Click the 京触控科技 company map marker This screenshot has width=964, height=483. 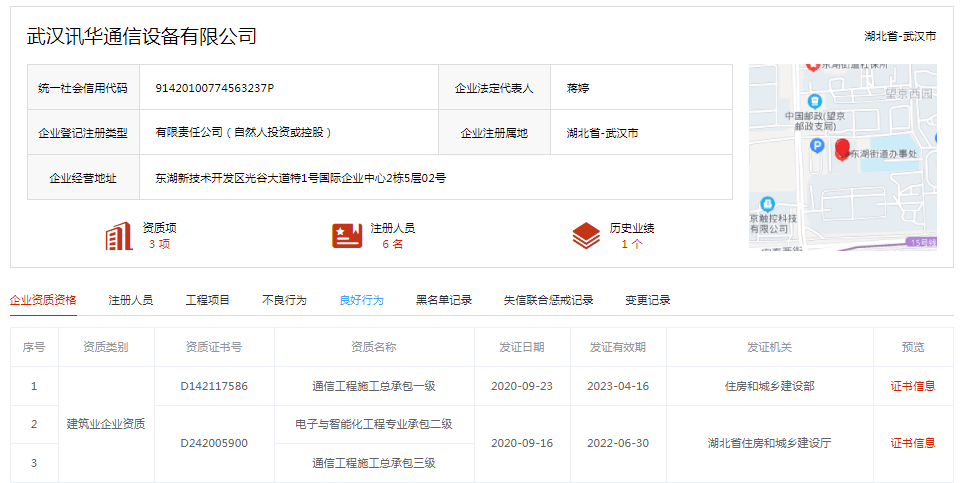(768, 203)
